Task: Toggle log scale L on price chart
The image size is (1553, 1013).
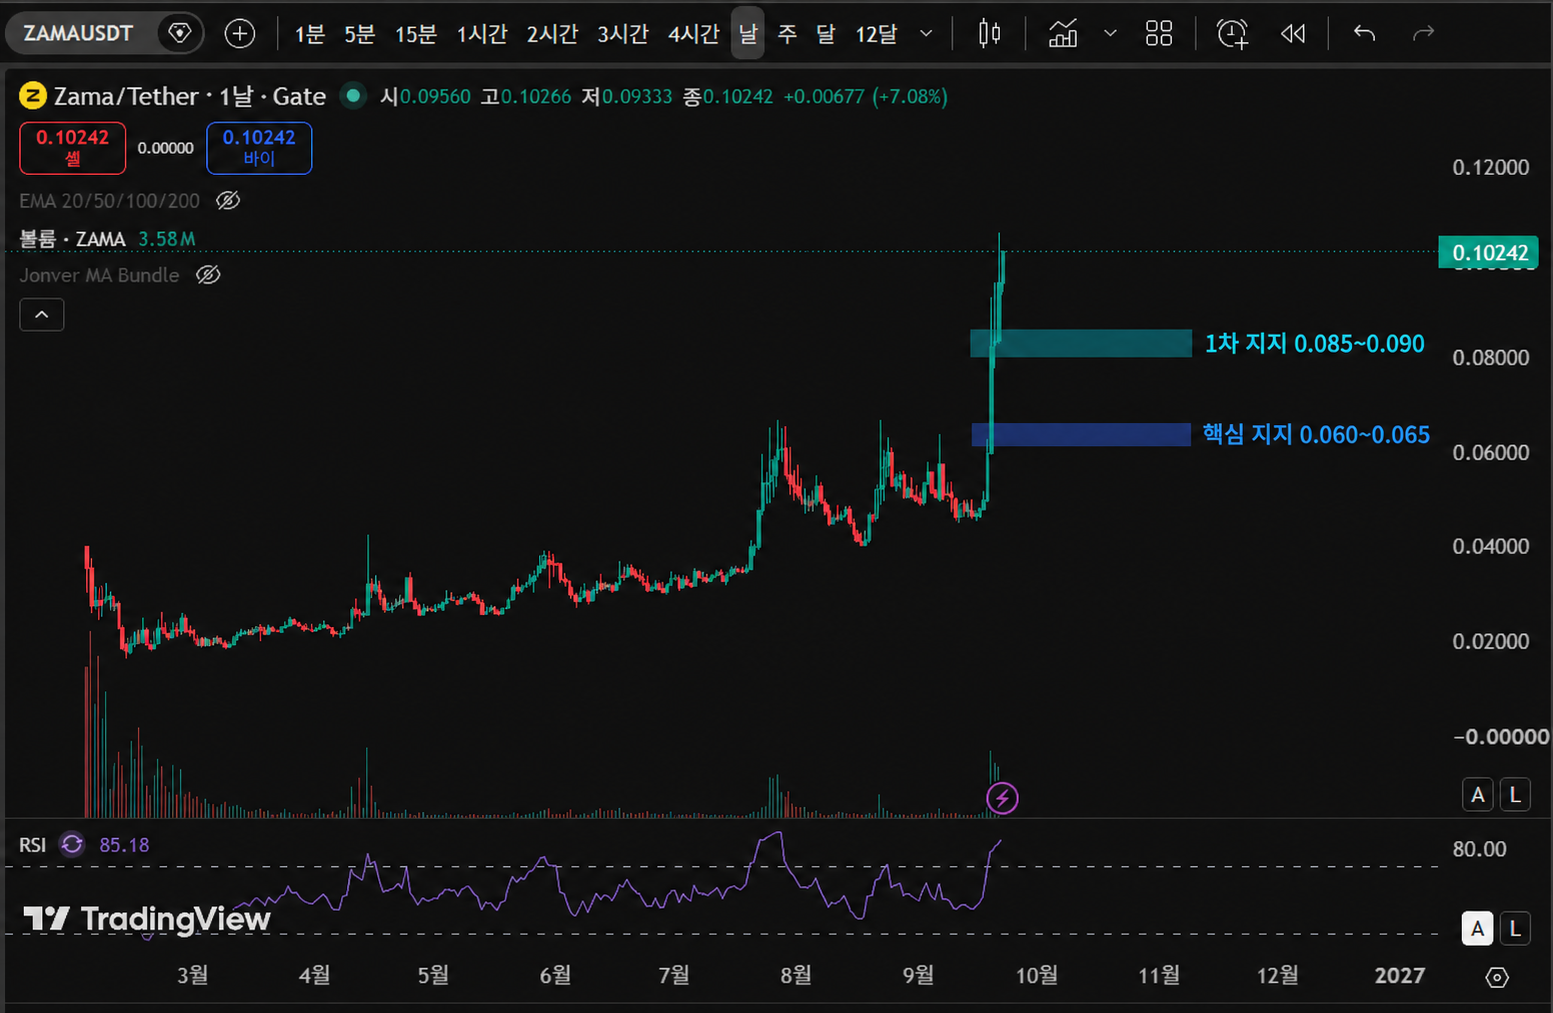Action: point(1515,795)
